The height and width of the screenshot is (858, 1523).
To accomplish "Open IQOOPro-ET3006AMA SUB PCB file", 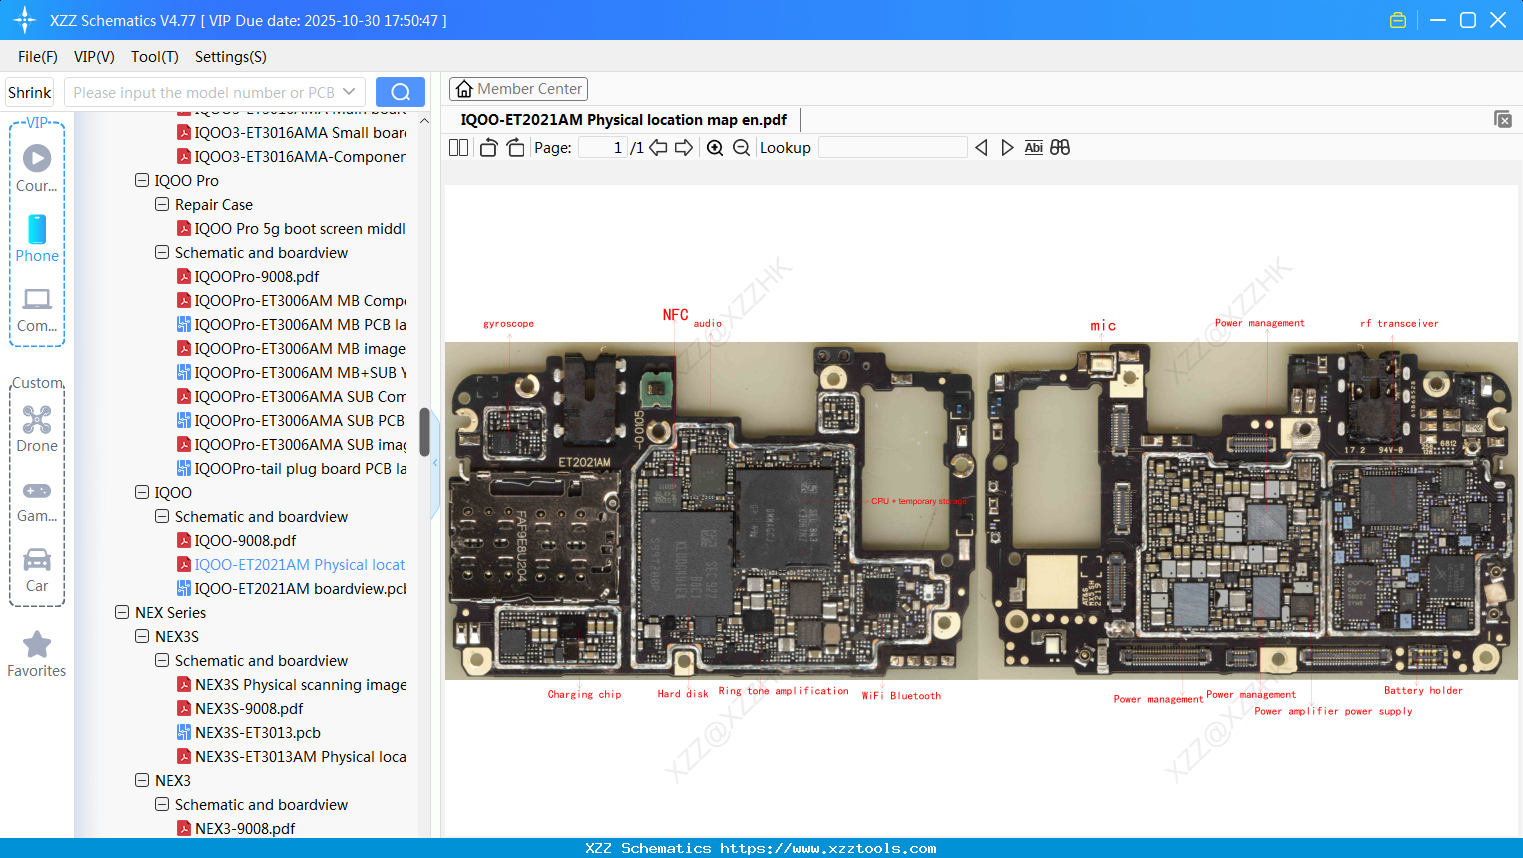I will 291,421.
